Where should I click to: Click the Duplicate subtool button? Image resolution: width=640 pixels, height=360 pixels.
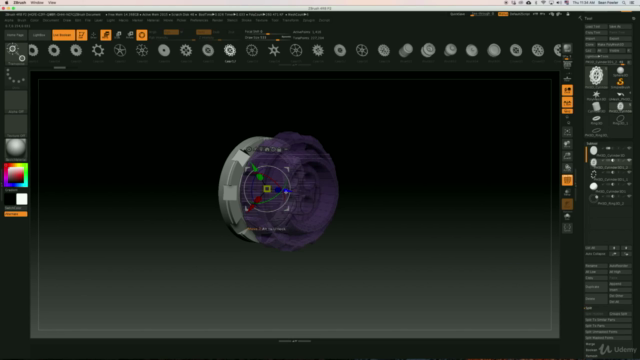pyautogui.click(x=596, y=287)
